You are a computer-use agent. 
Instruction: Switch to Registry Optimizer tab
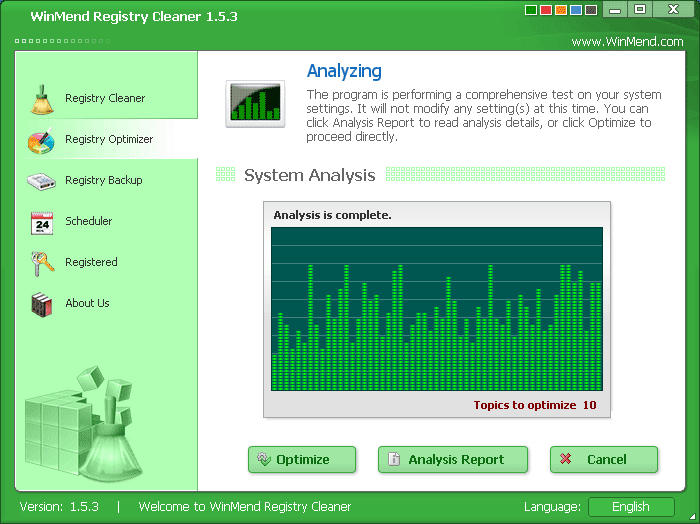(107, 139)
